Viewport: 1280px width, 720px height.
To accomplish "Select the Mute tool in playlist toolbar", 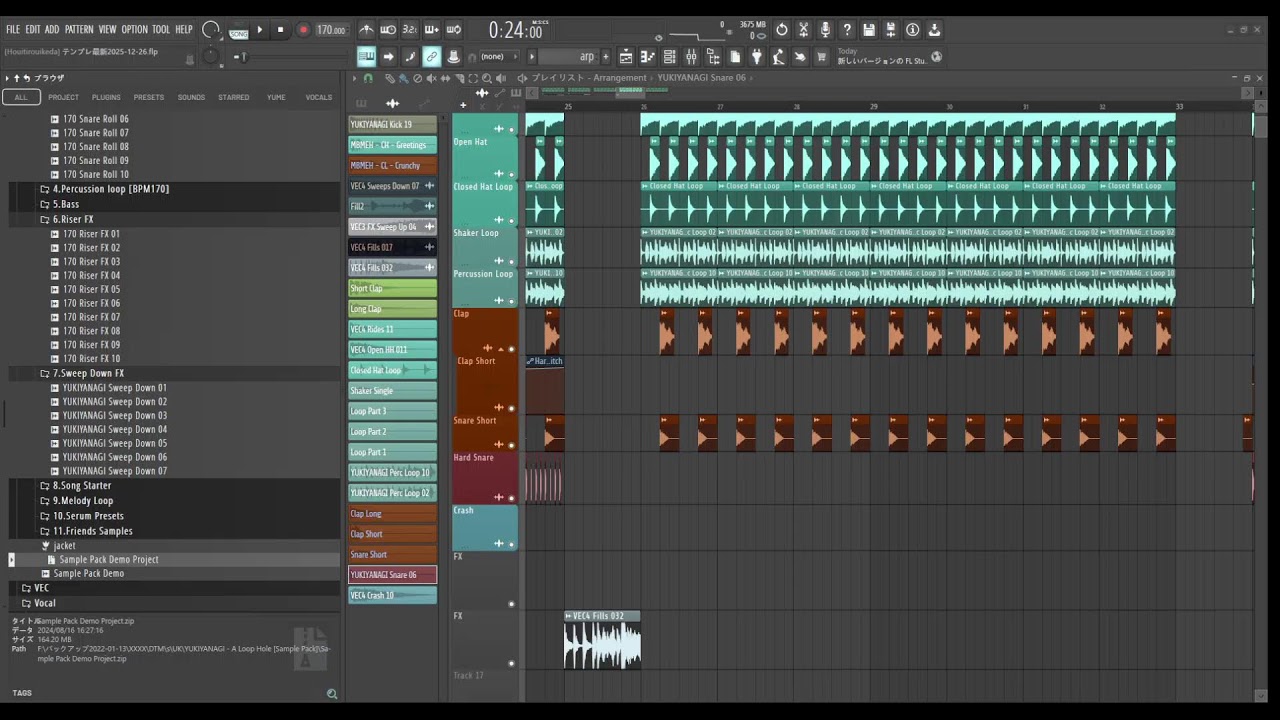I will pyautogui.click(x=431, y=78).
